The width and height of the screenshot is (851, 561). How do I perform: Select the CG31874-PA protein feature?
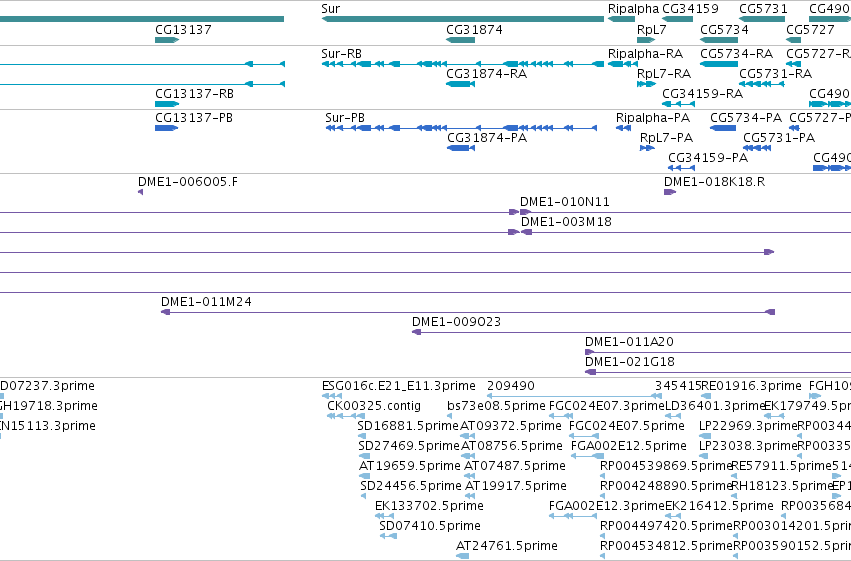click(x=461, y=148)
